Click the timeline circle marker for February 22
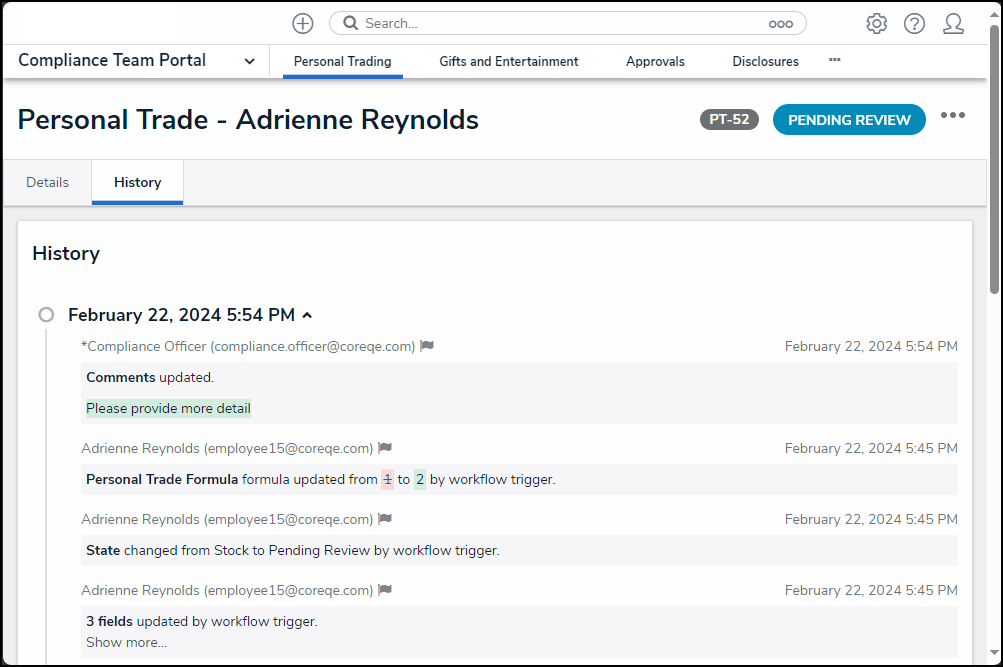This screenshot has height=667, width=1003. coord(46,315)
